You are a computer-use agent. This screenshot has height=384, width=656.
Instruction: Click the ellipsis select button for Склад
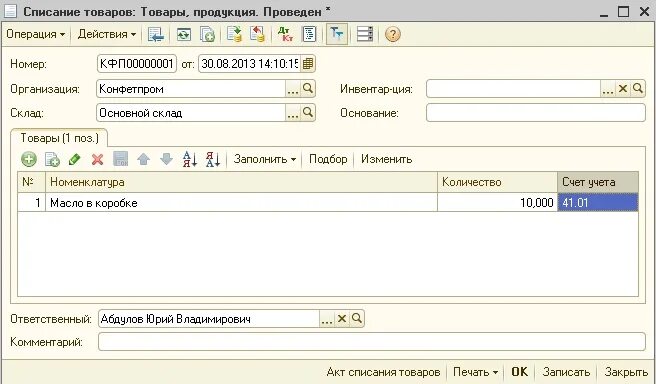pyautogui.click(x=293, y=113)
